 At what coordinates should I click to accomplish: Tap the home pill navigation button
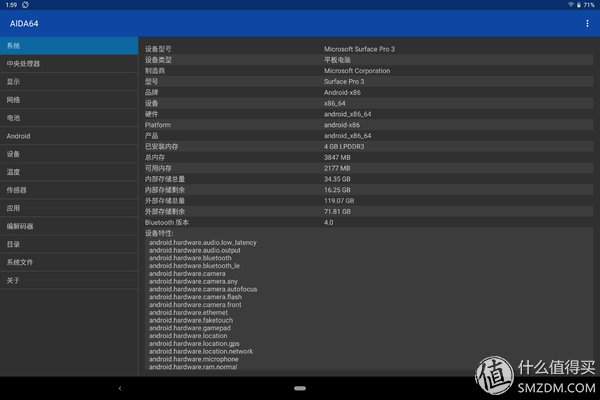coord(300,388)
